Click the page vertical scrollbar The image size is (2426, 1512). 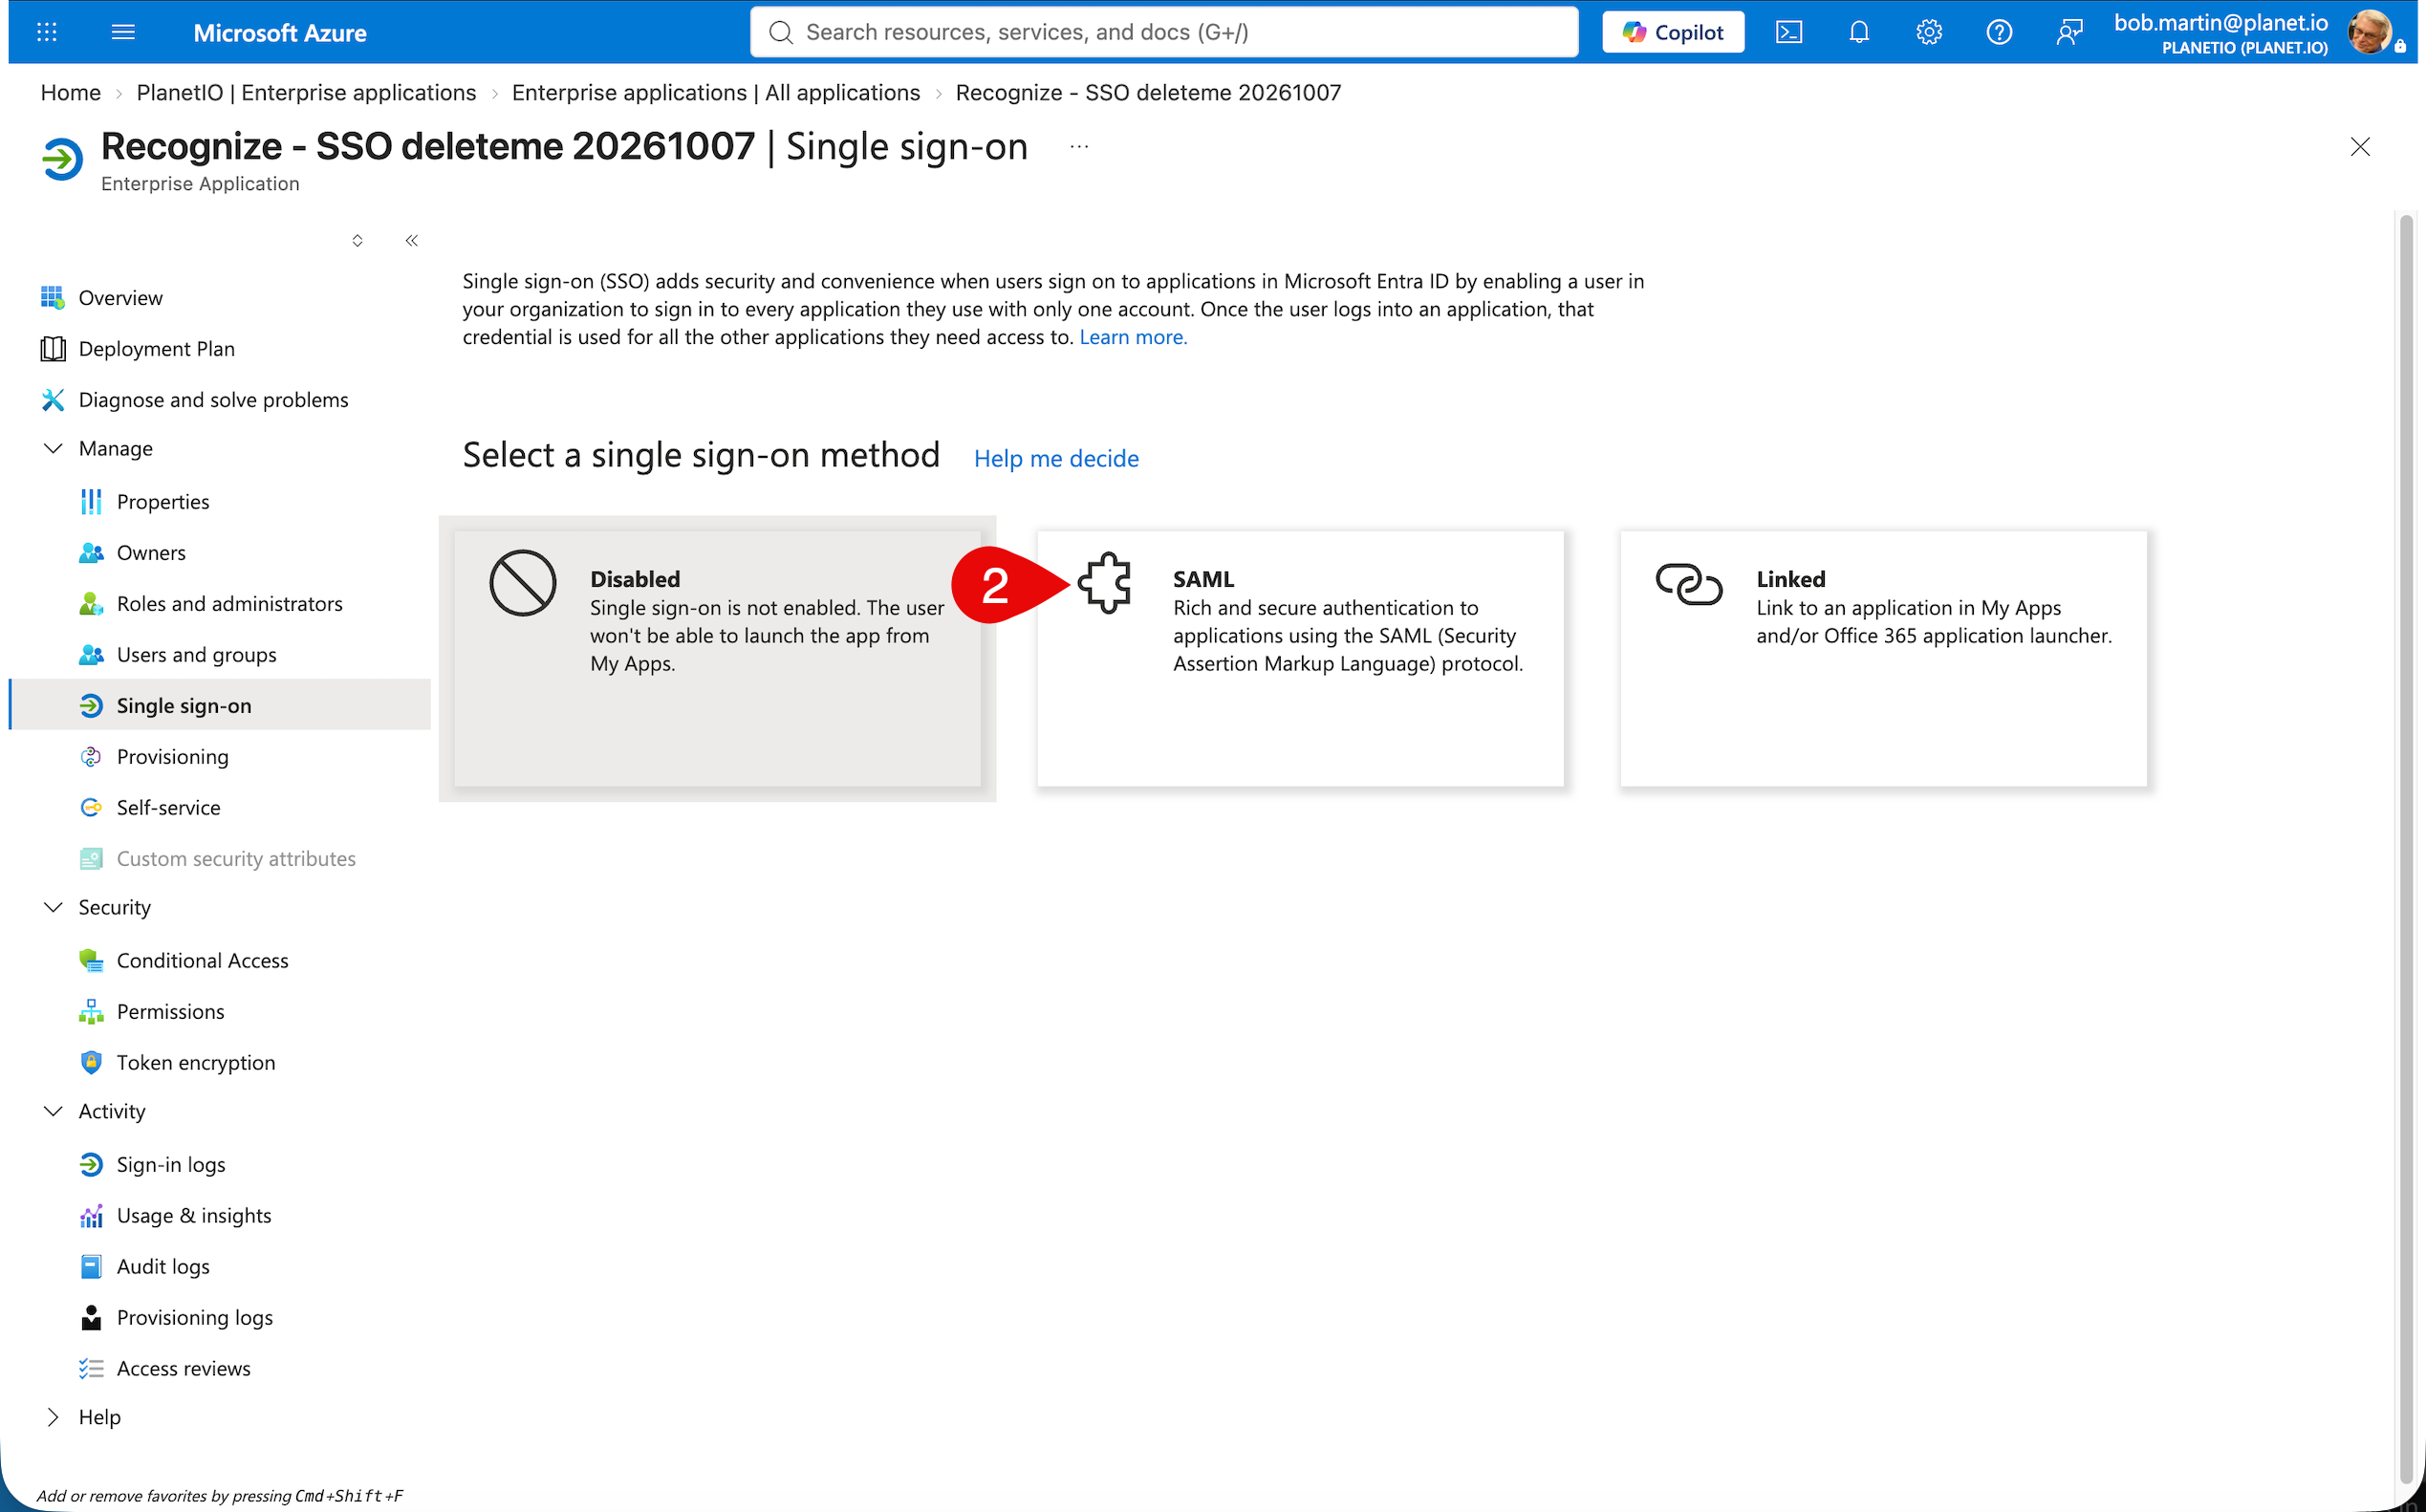pos(2406,850)
